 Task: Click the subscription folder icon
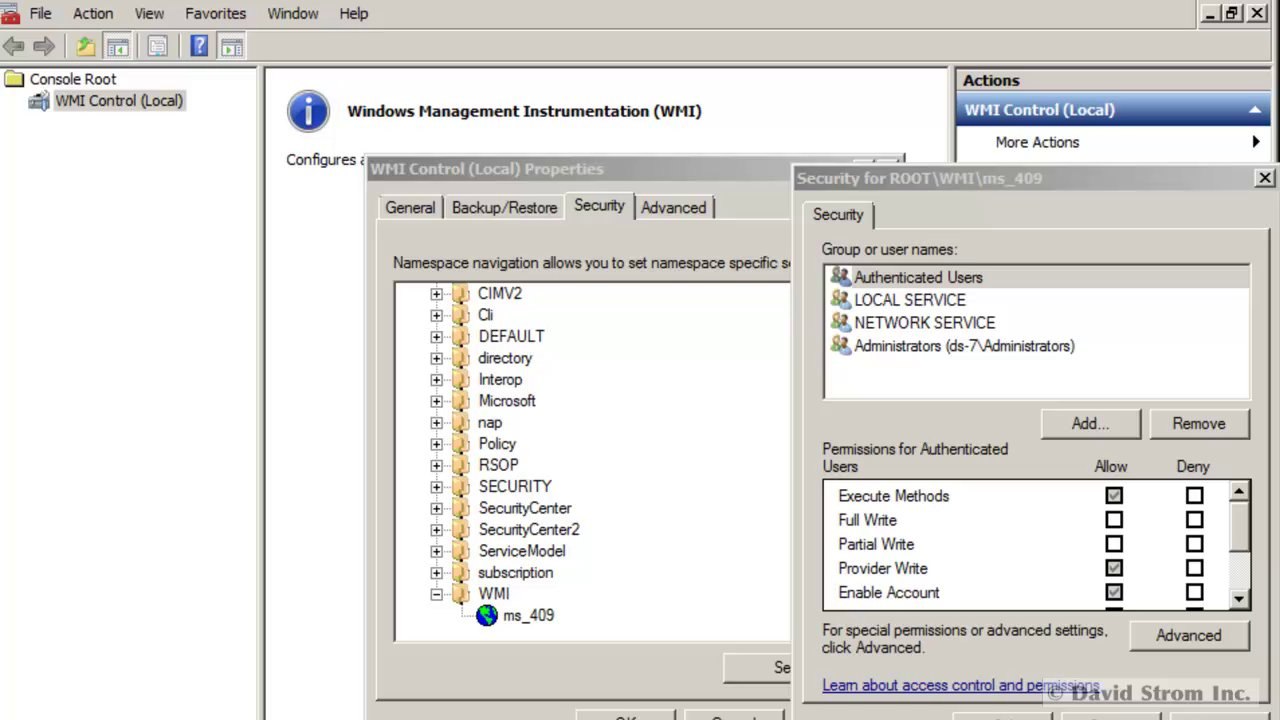pyautogui.click(x=461, y=572)
